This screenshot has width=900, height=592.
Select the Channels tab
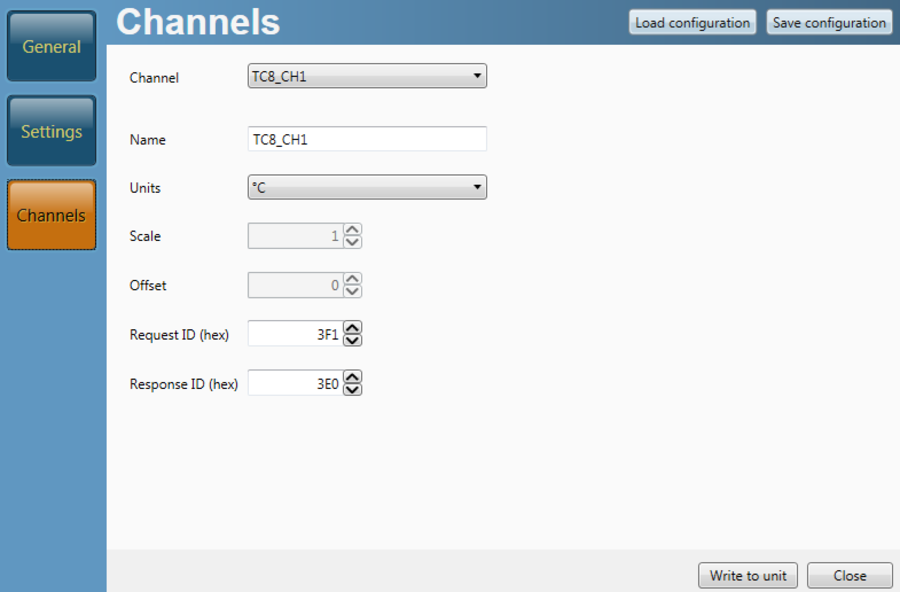tap(52, 215)
